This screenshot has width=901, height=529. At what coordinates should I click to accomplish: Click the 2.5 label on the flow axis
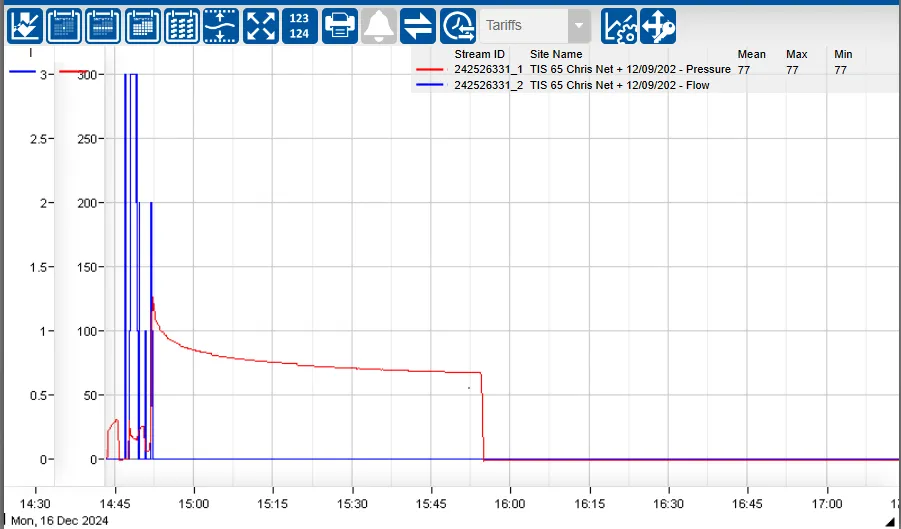click(x=40, y=139)
